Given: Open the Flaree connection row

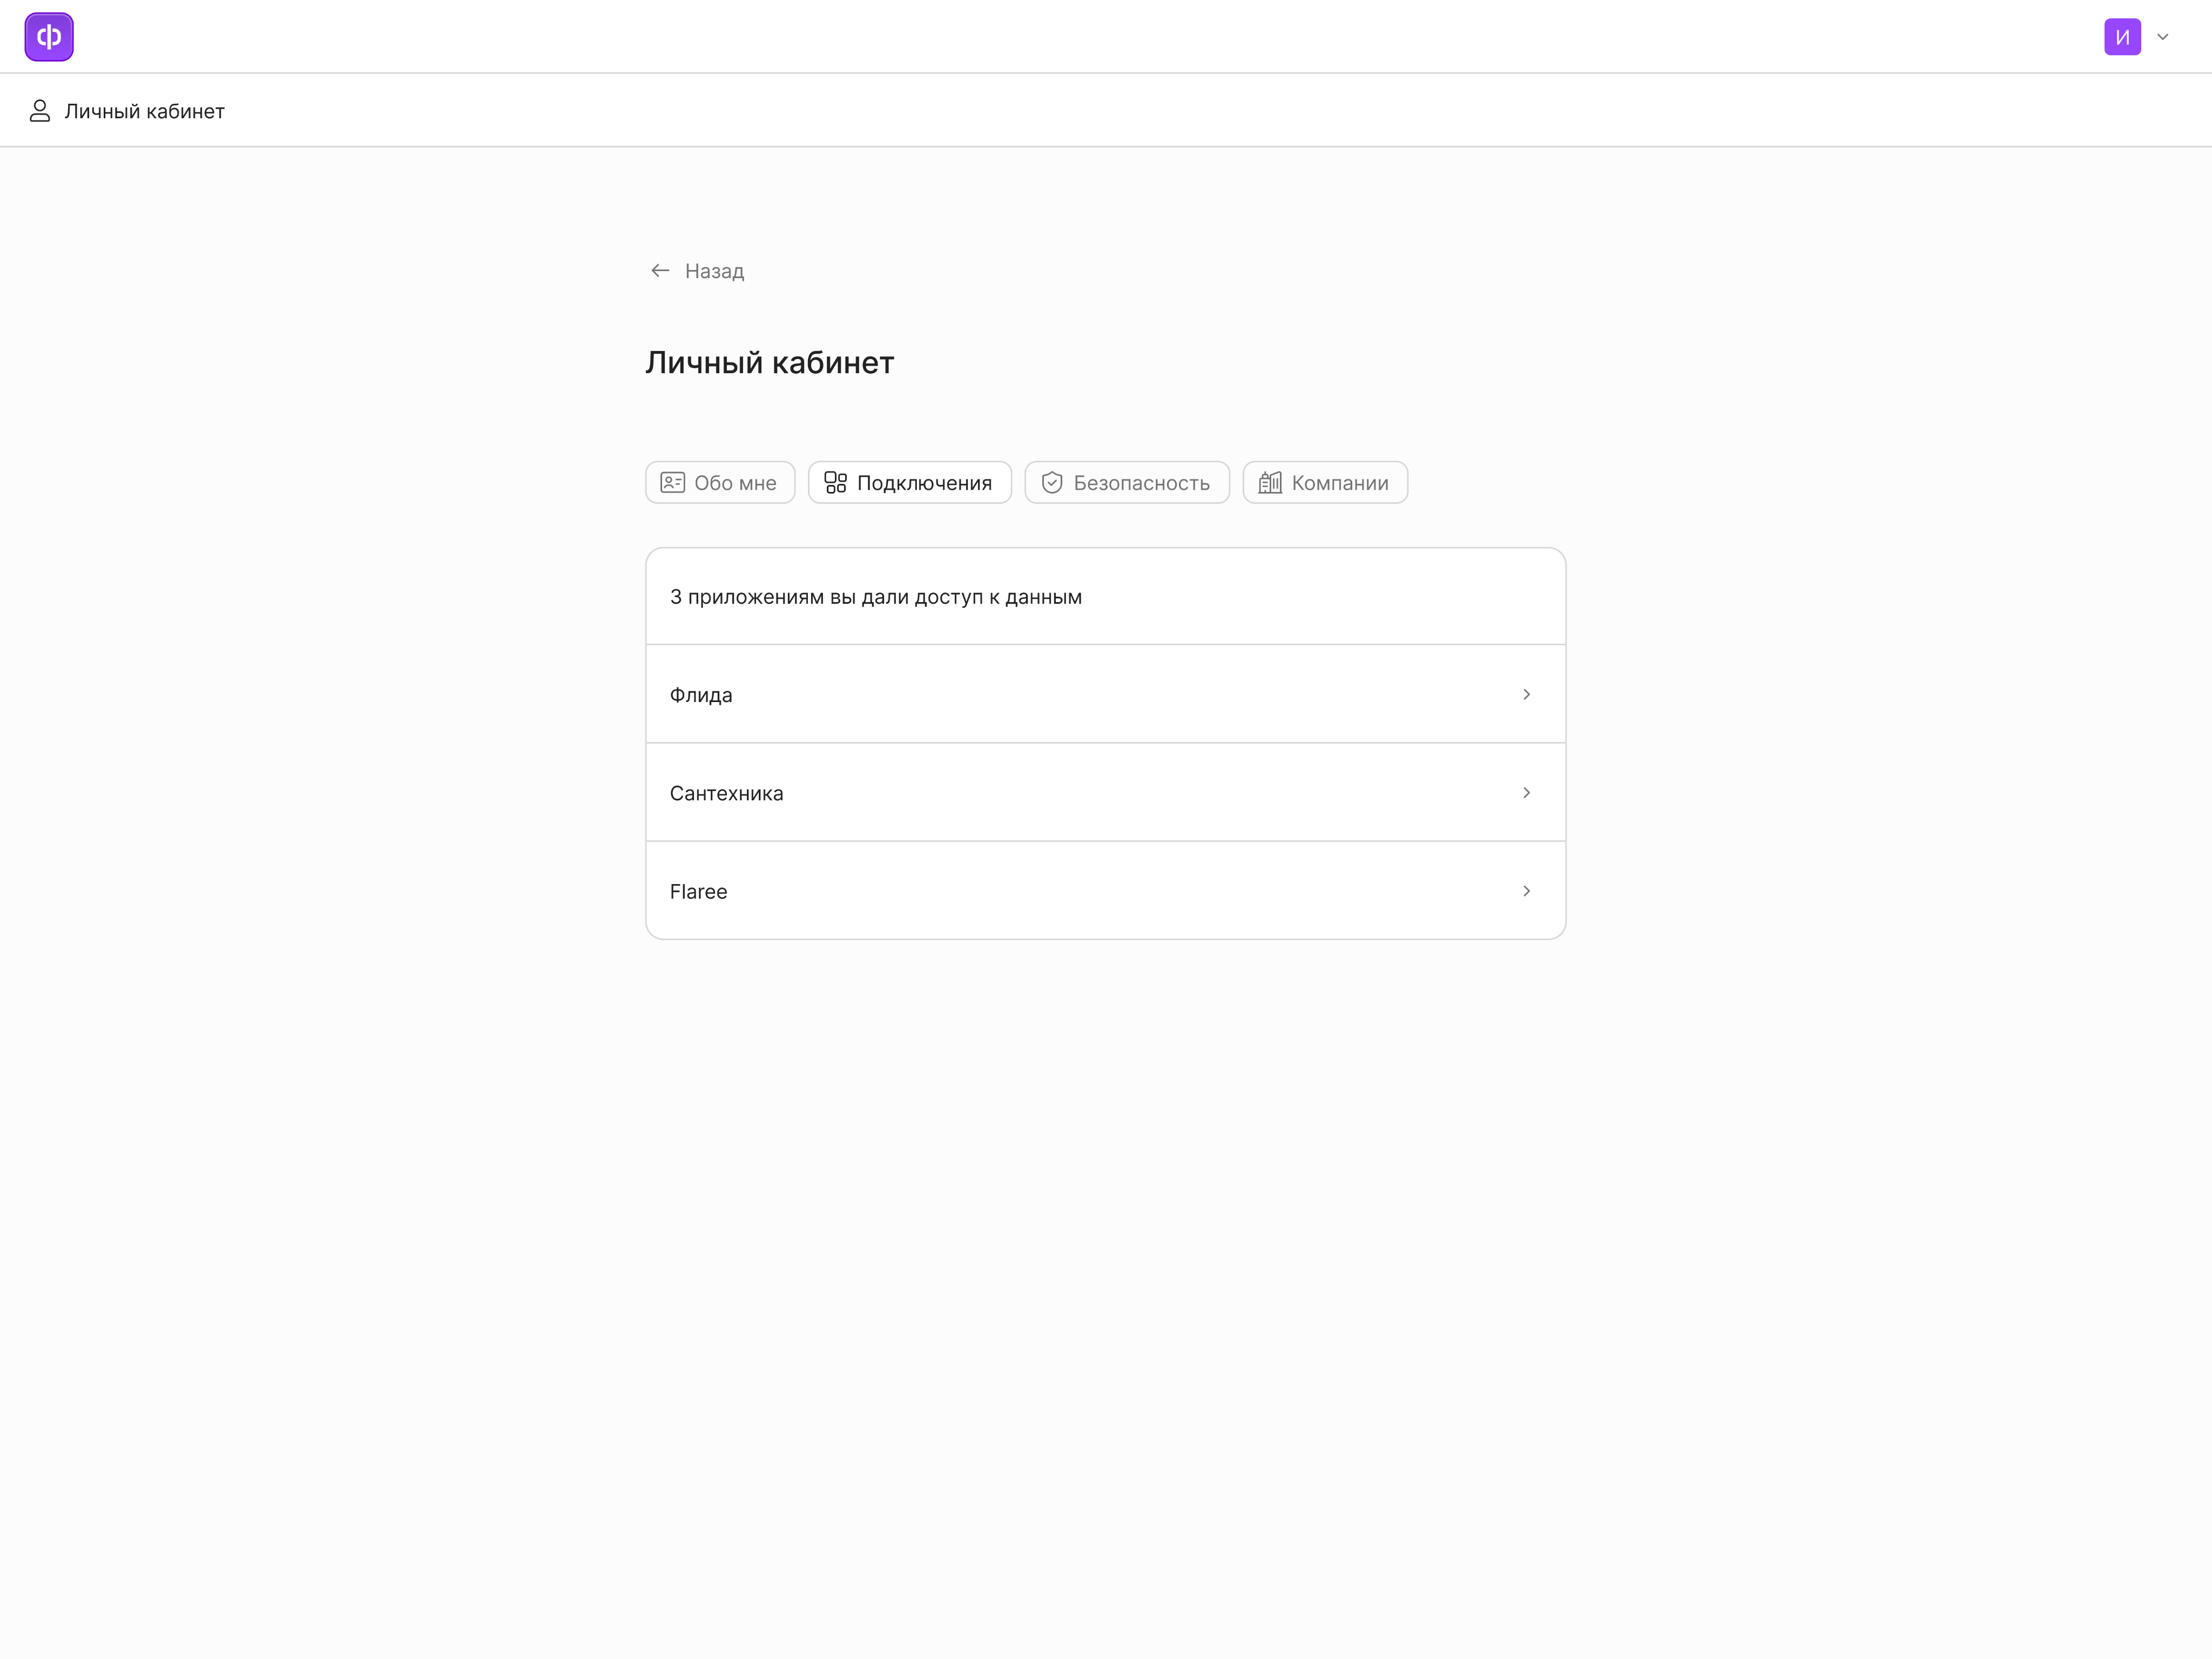Looking at the screenshot, I should point(1106,891).
